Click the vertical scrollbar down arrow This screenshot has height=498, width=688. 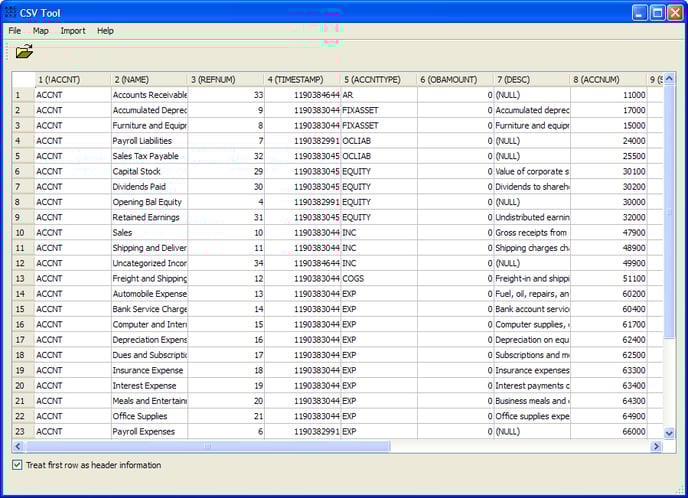click(x=670, y=433)
